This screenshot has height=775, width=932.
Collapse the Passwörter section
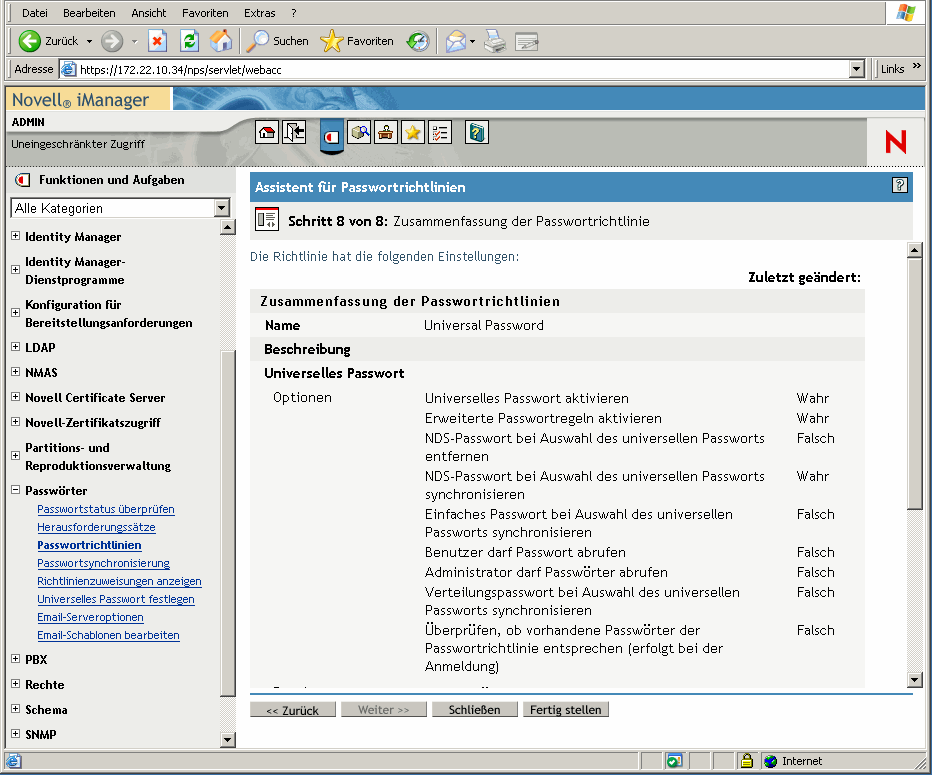(x=15, y=491)
